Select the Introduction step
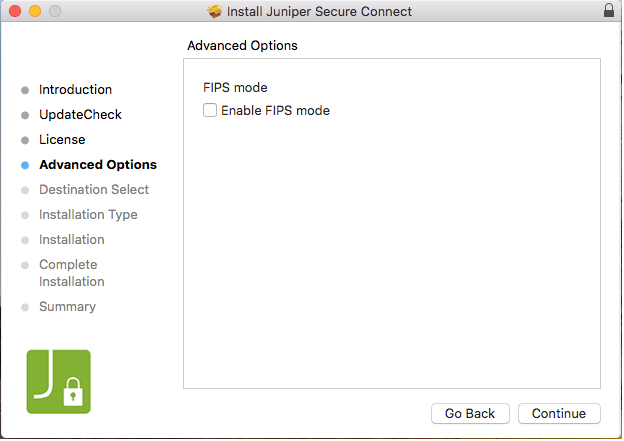624x441 pixels. [75, 90]
